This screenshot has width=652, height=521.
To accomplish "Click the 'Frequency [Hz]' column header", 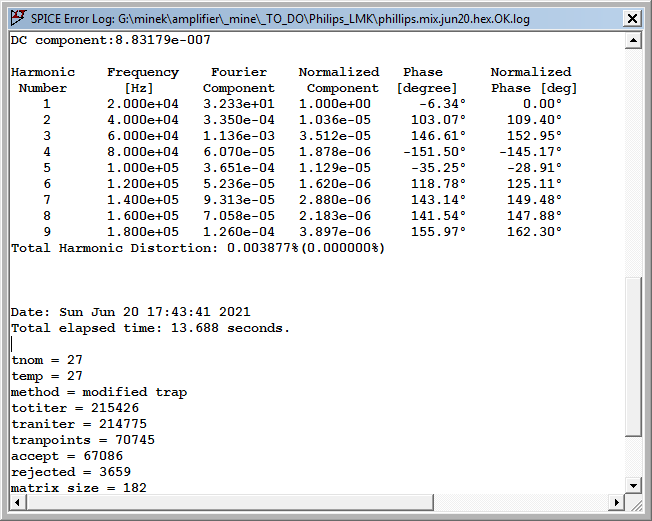I will (x=143, y=80).
